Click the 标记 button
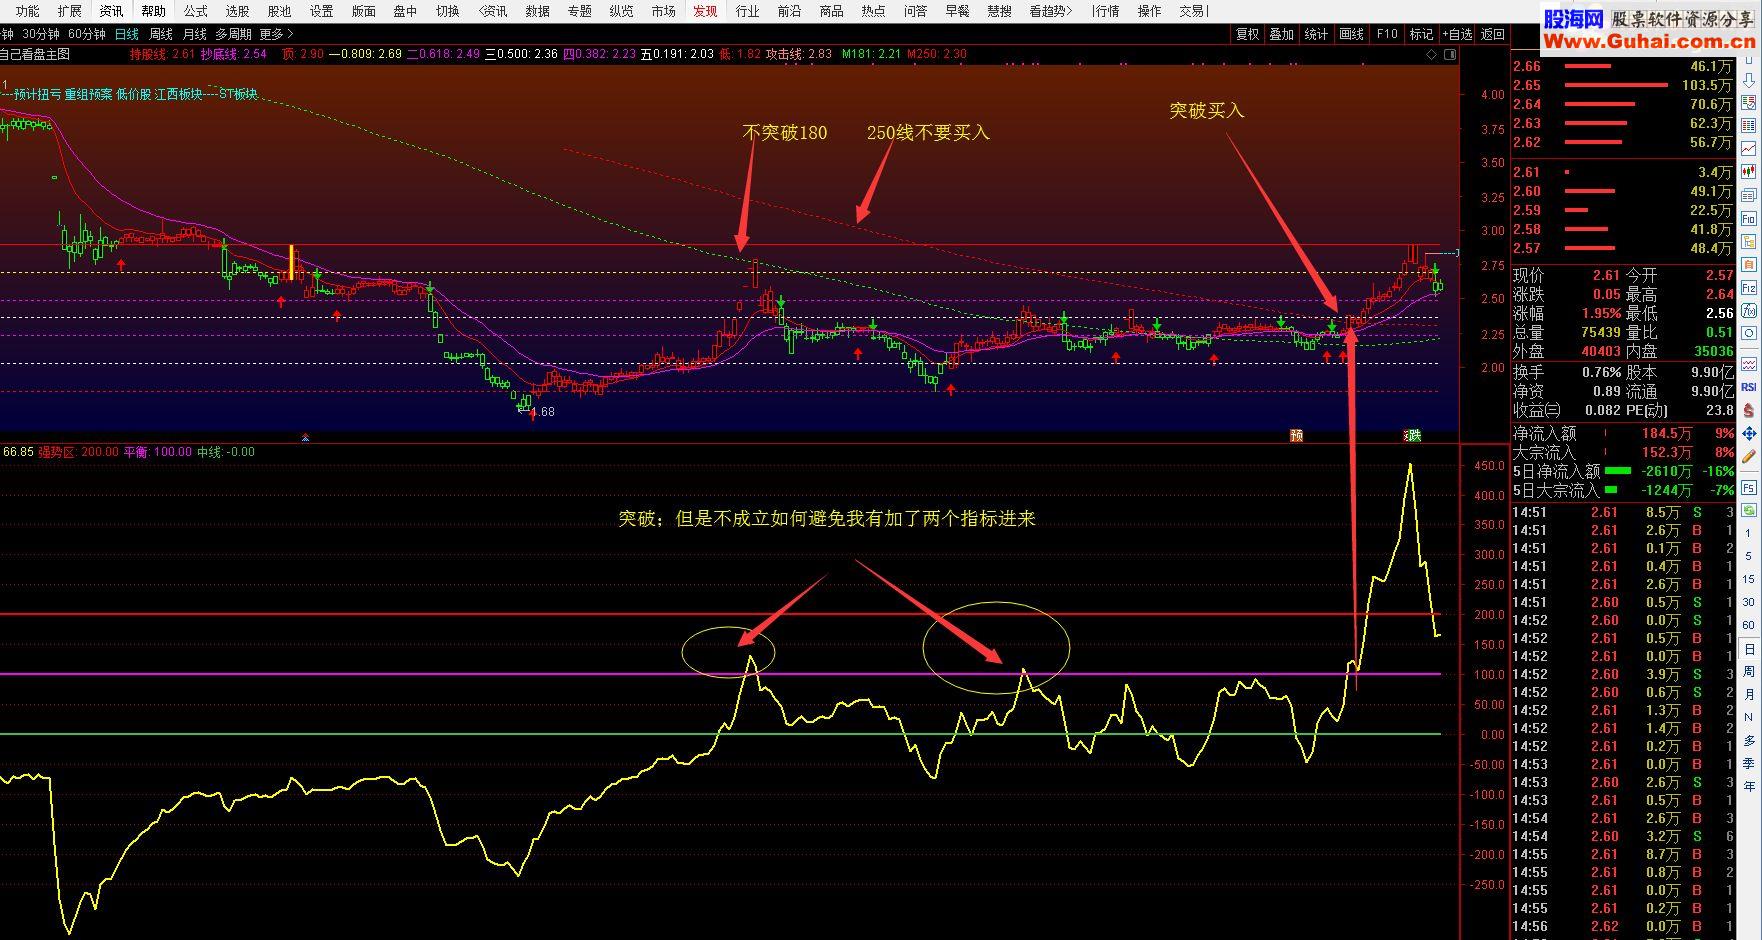The width and height of the screenshot is (1762, 940). point(1421,34)
